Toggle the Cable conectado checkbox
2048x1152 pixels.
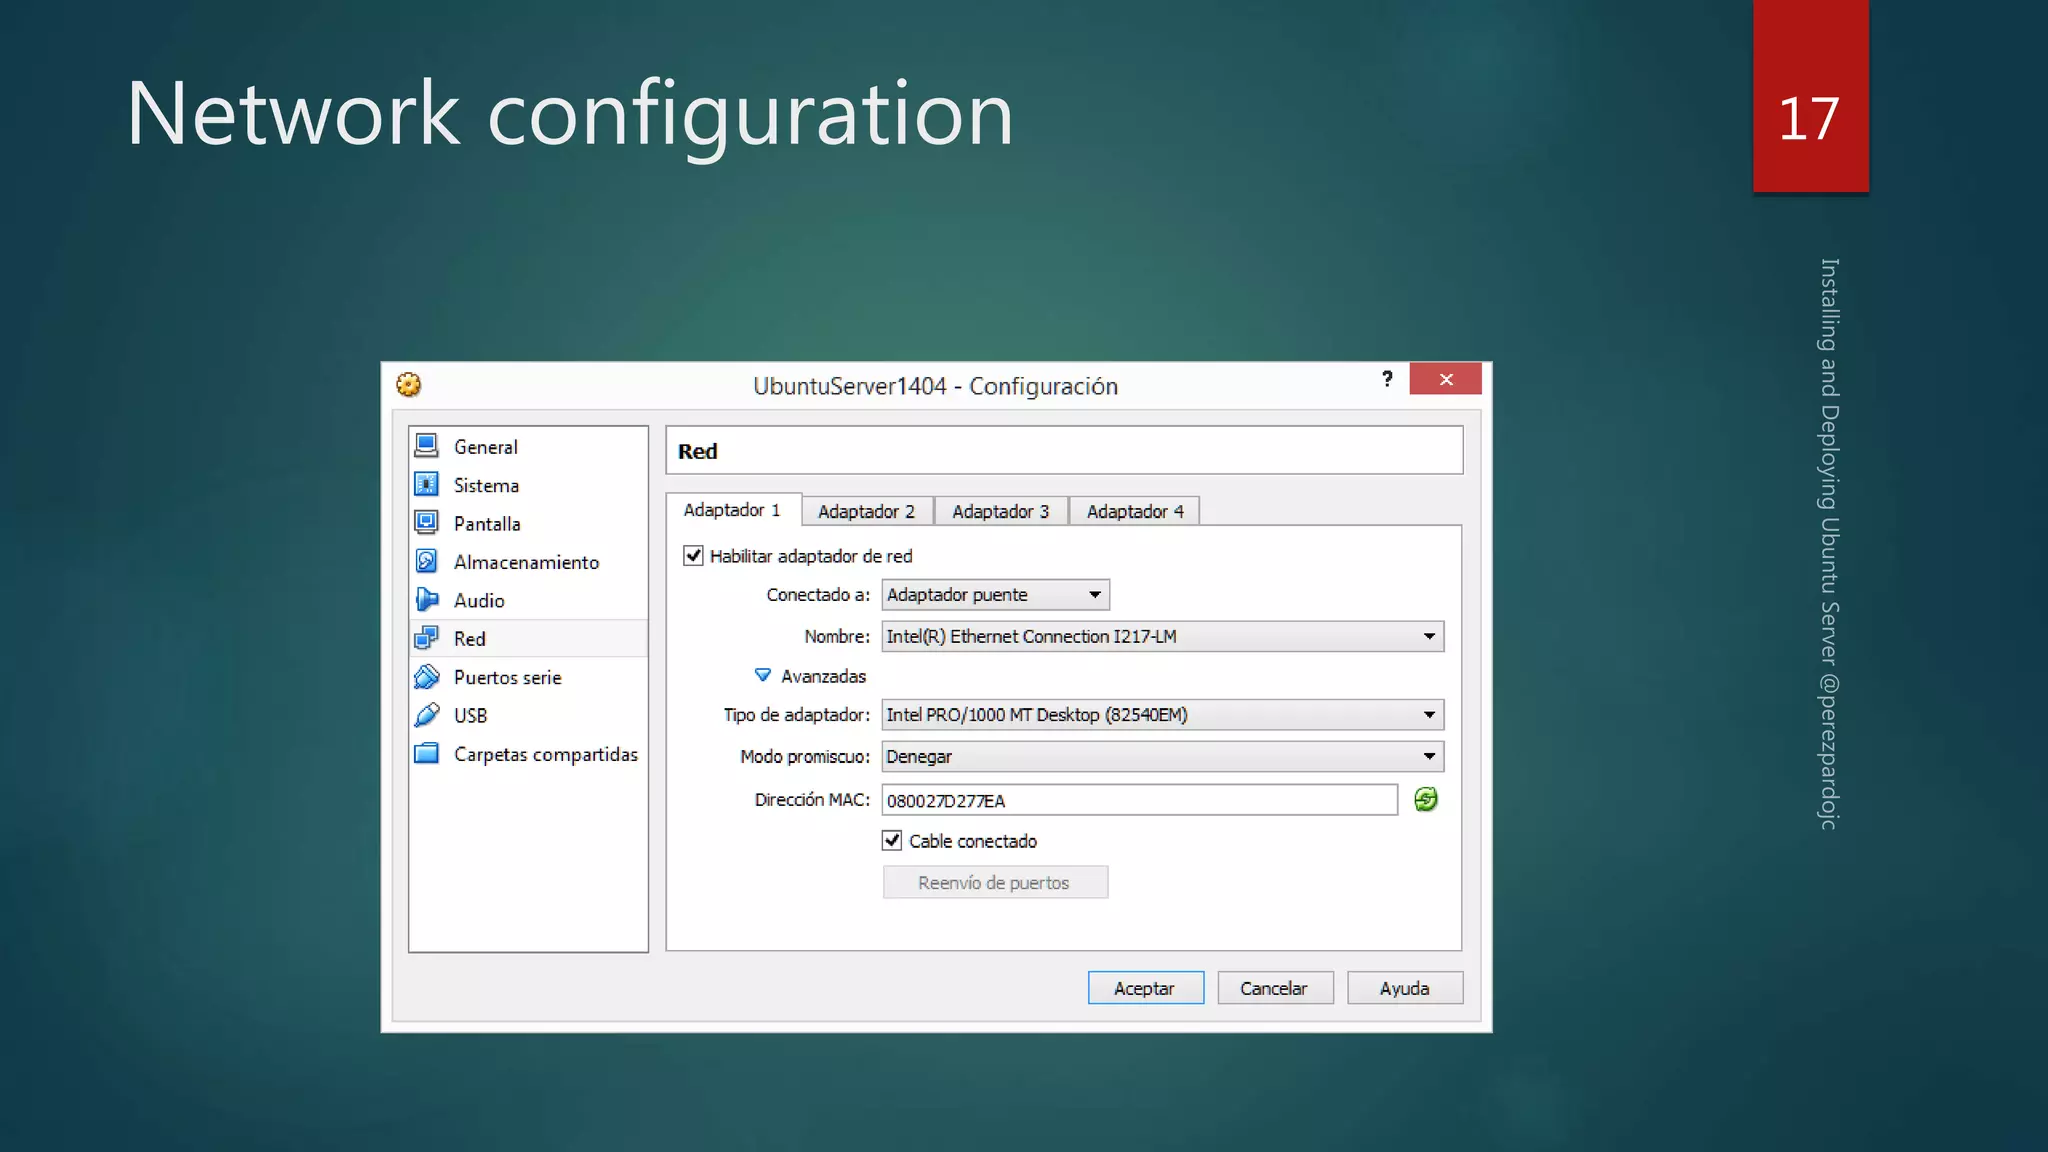[x=892, y=840]
